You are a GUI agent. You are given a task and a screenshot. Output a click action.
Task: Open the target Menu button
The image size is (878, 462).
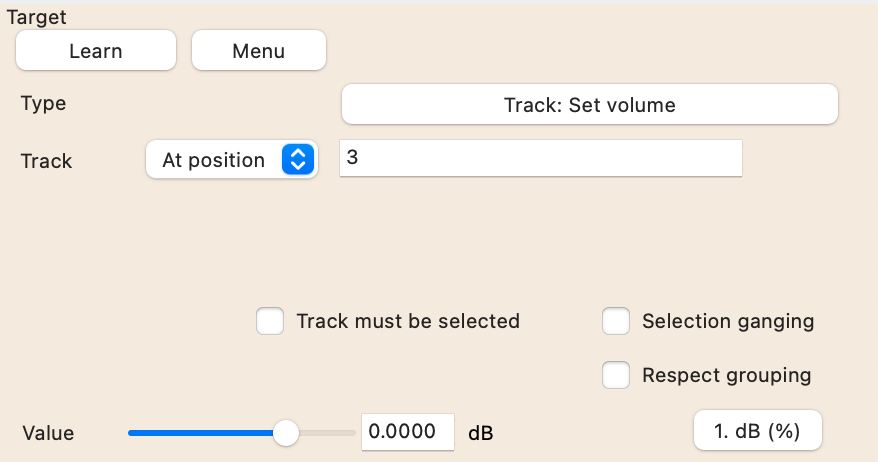click(259, 50)
